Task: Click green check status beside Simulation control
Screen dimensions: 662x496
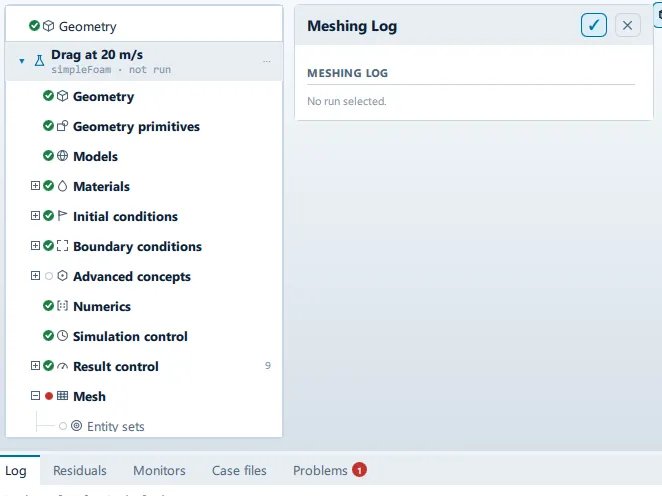Action: [x=49, y=335]
